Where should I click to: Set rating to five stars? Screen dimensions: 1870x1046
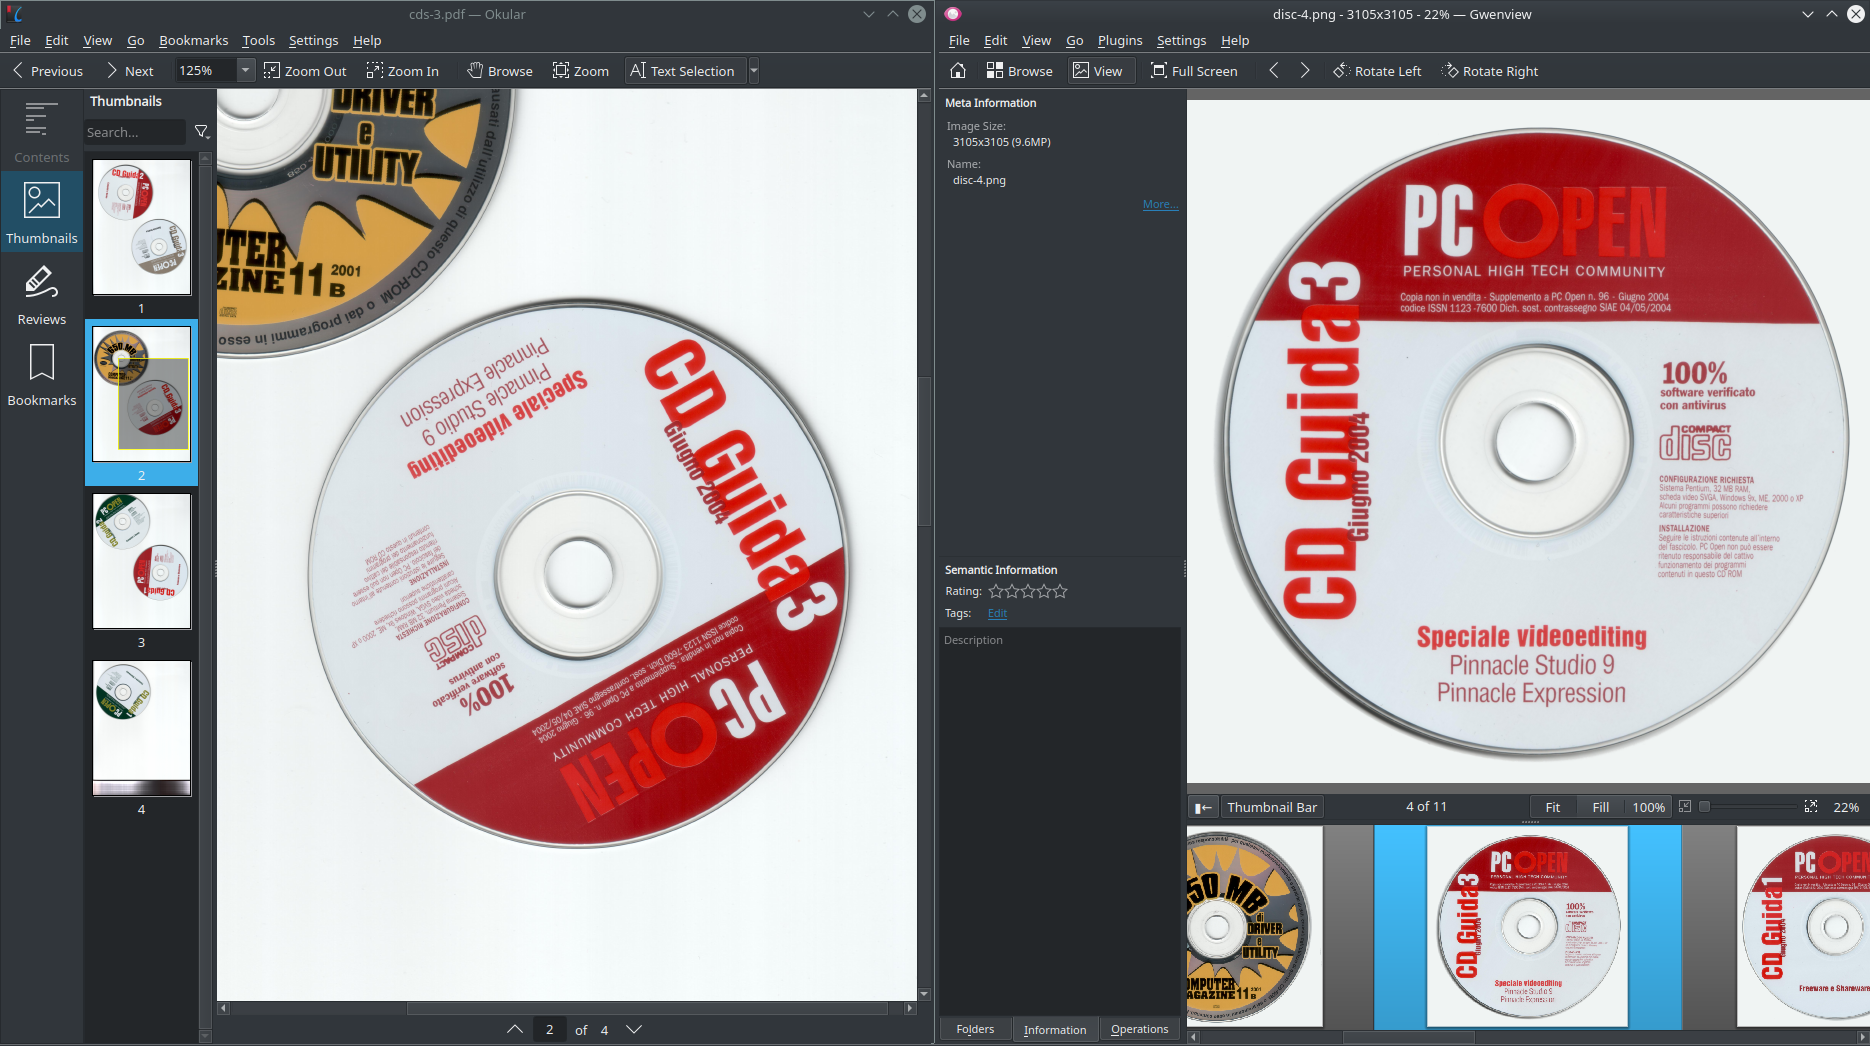coord(1060,591)
